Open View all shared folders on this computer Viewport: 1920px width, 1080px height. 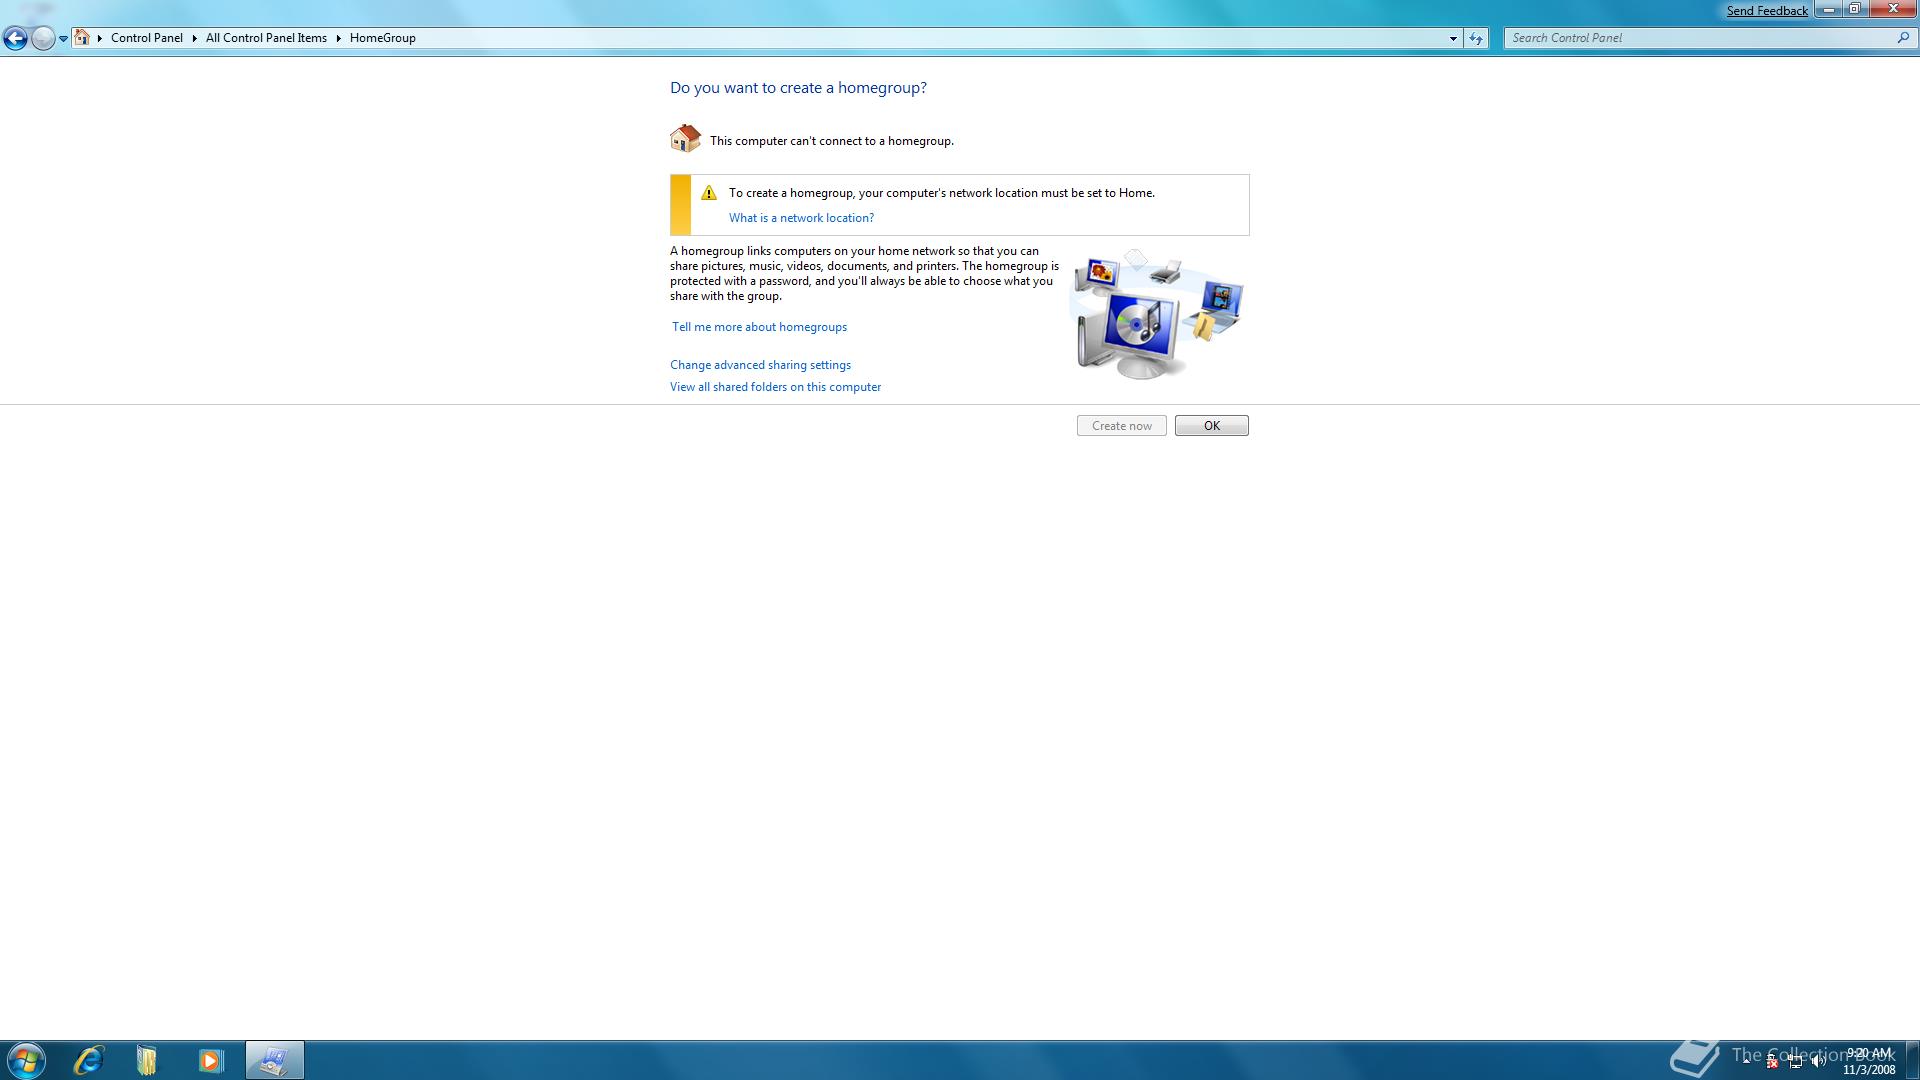coord(775,387)
